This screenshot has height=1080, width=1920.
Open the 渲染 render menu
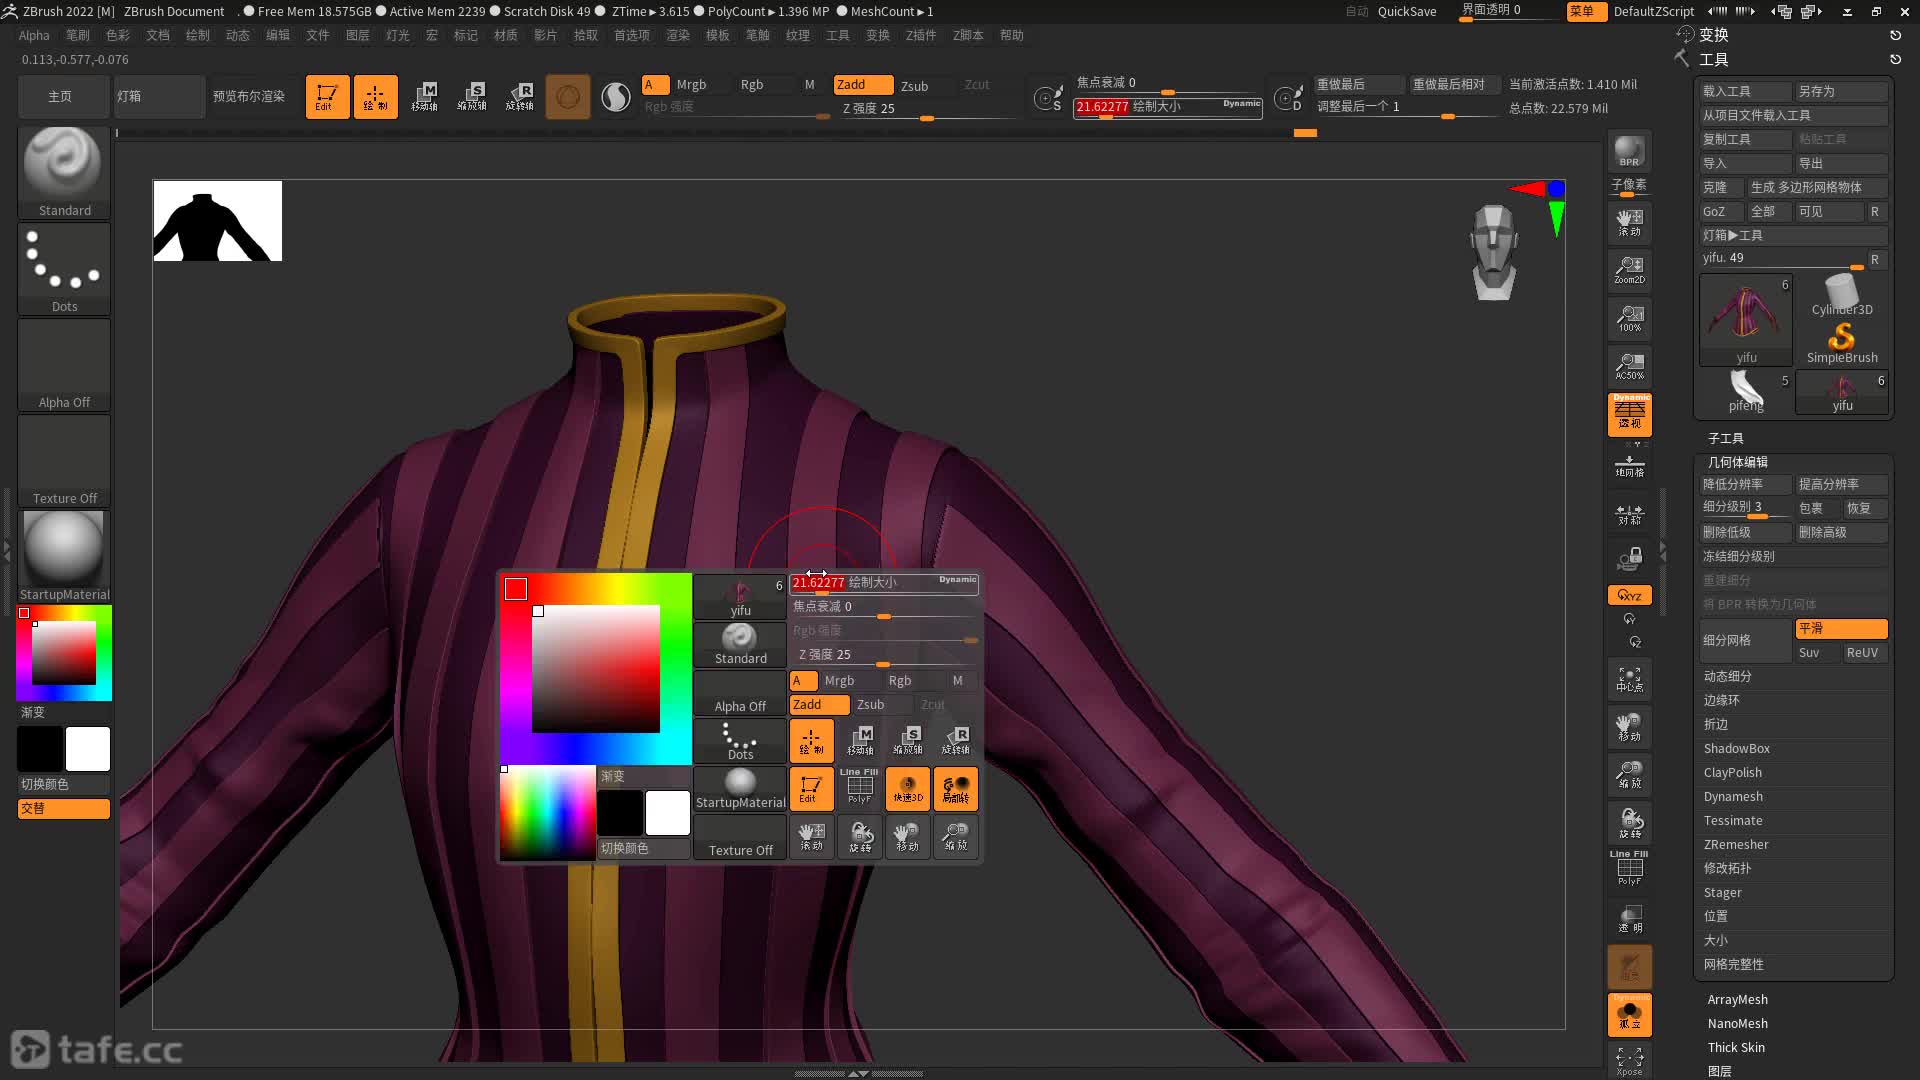pyautogui.click(x=678, y=35)
